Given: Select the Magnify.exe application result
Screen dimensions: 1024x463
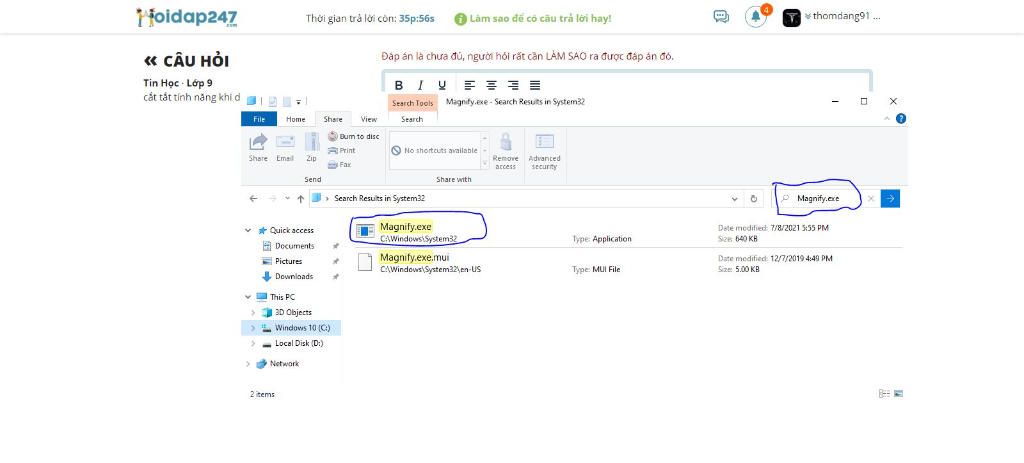Looking at the screenshot, I should 629,232.
